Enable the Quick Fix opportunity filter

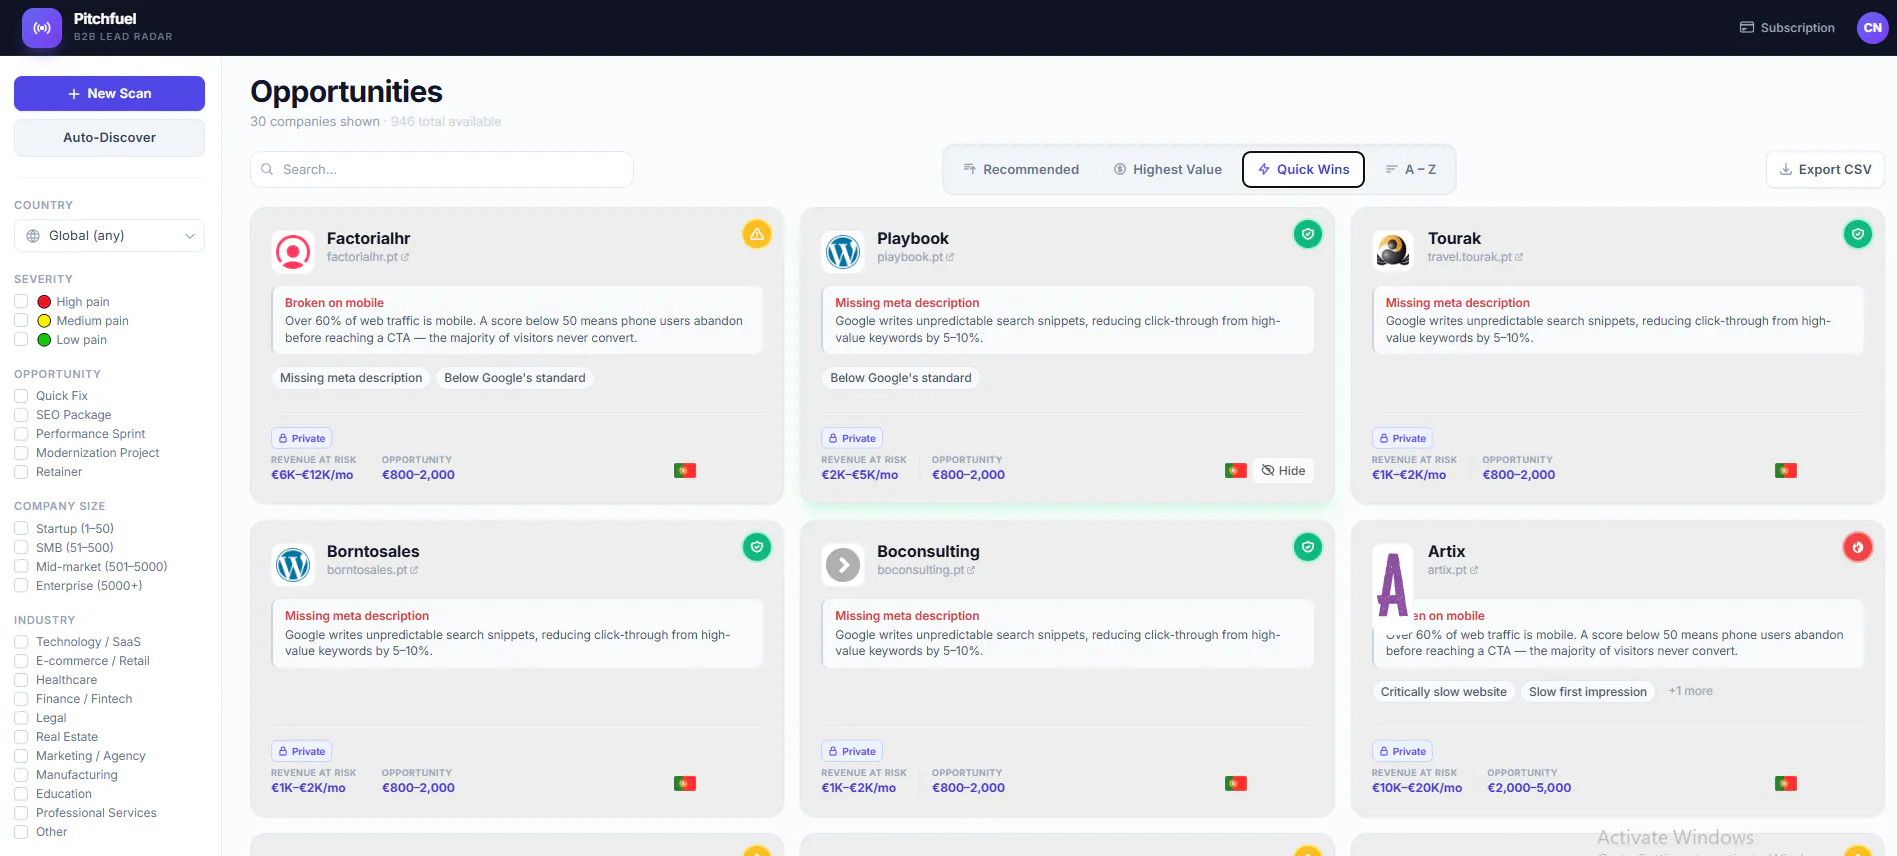(21, 395)
